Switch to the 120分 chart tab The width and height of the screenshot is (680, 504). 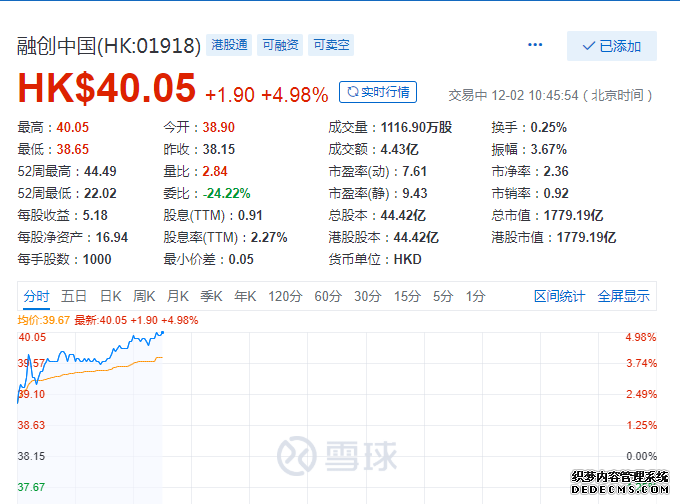(x=285, y=296)
